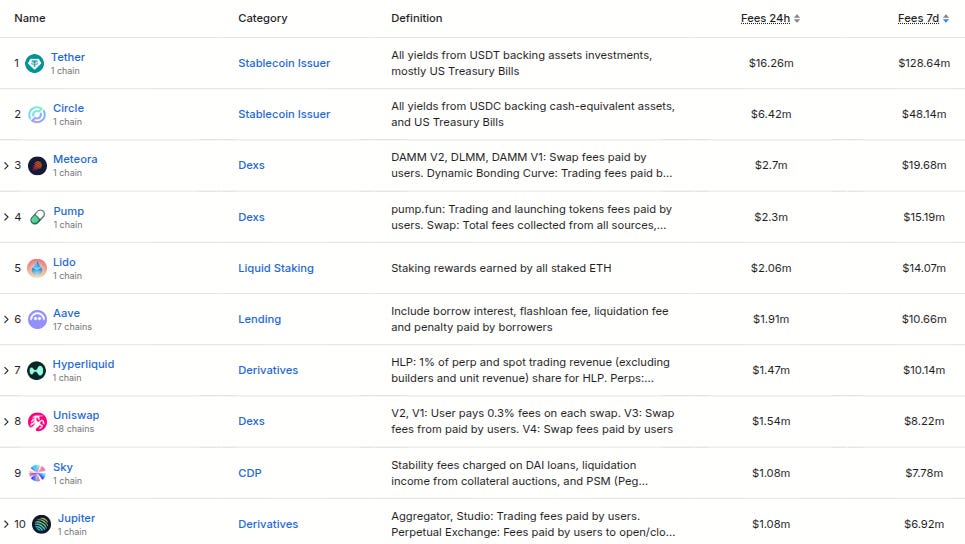Open Dexs category in Pump row
Screen dimensions: 965x544
251,217
